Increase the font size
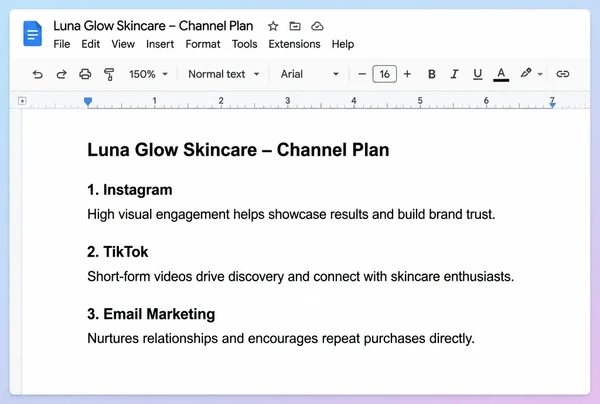Screen dimensions: 600x404 (408, 74)
